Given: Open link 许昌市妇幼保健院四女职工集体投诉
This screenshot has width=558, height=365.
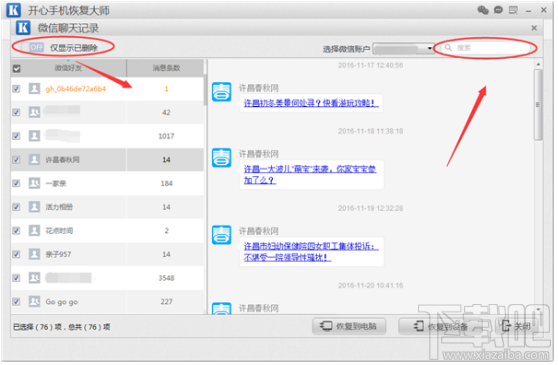Looking at the screenshot, I should point(311,252).
